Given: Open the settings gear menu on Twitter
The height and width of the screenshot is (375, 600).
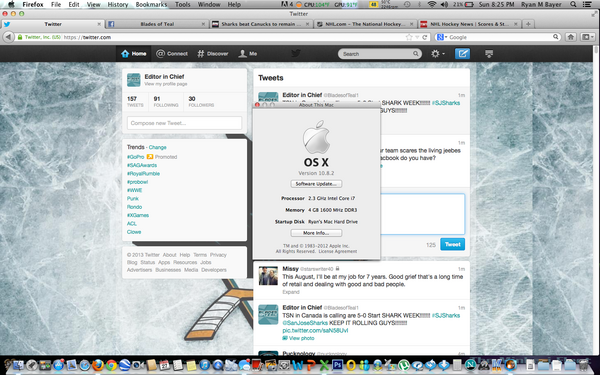Looking at the screenshot, I should point(438,54).
